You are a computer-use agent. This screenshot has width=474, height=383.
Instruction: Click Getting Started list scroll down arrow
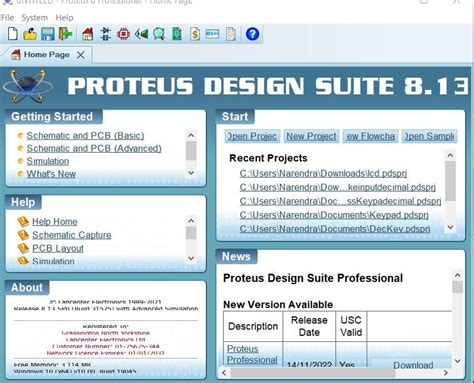coord(191,173)
